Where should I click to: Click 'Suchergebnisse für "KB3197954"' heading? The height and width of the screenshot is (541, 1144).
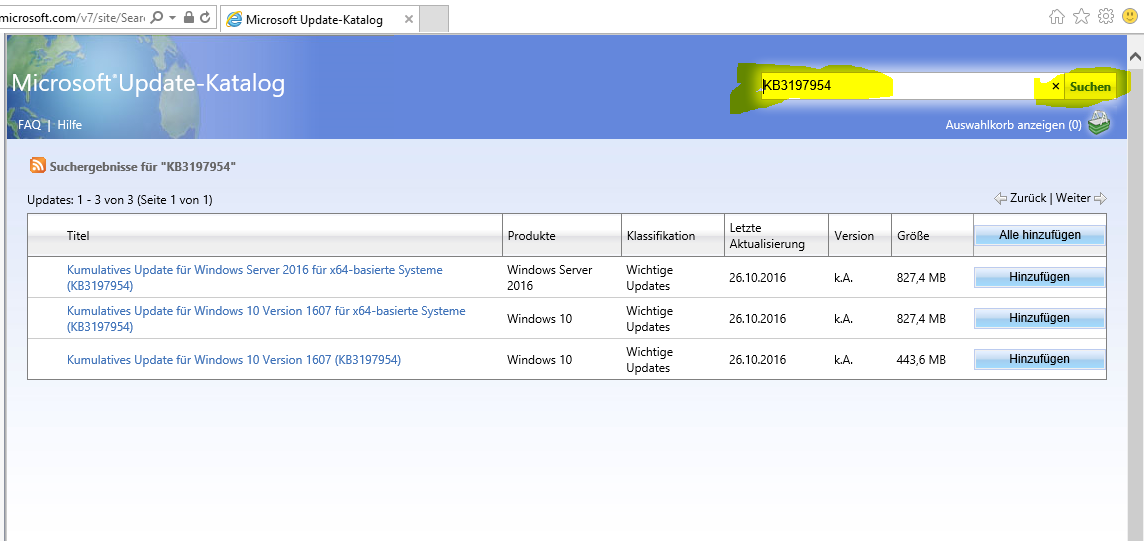click(143, 167)
